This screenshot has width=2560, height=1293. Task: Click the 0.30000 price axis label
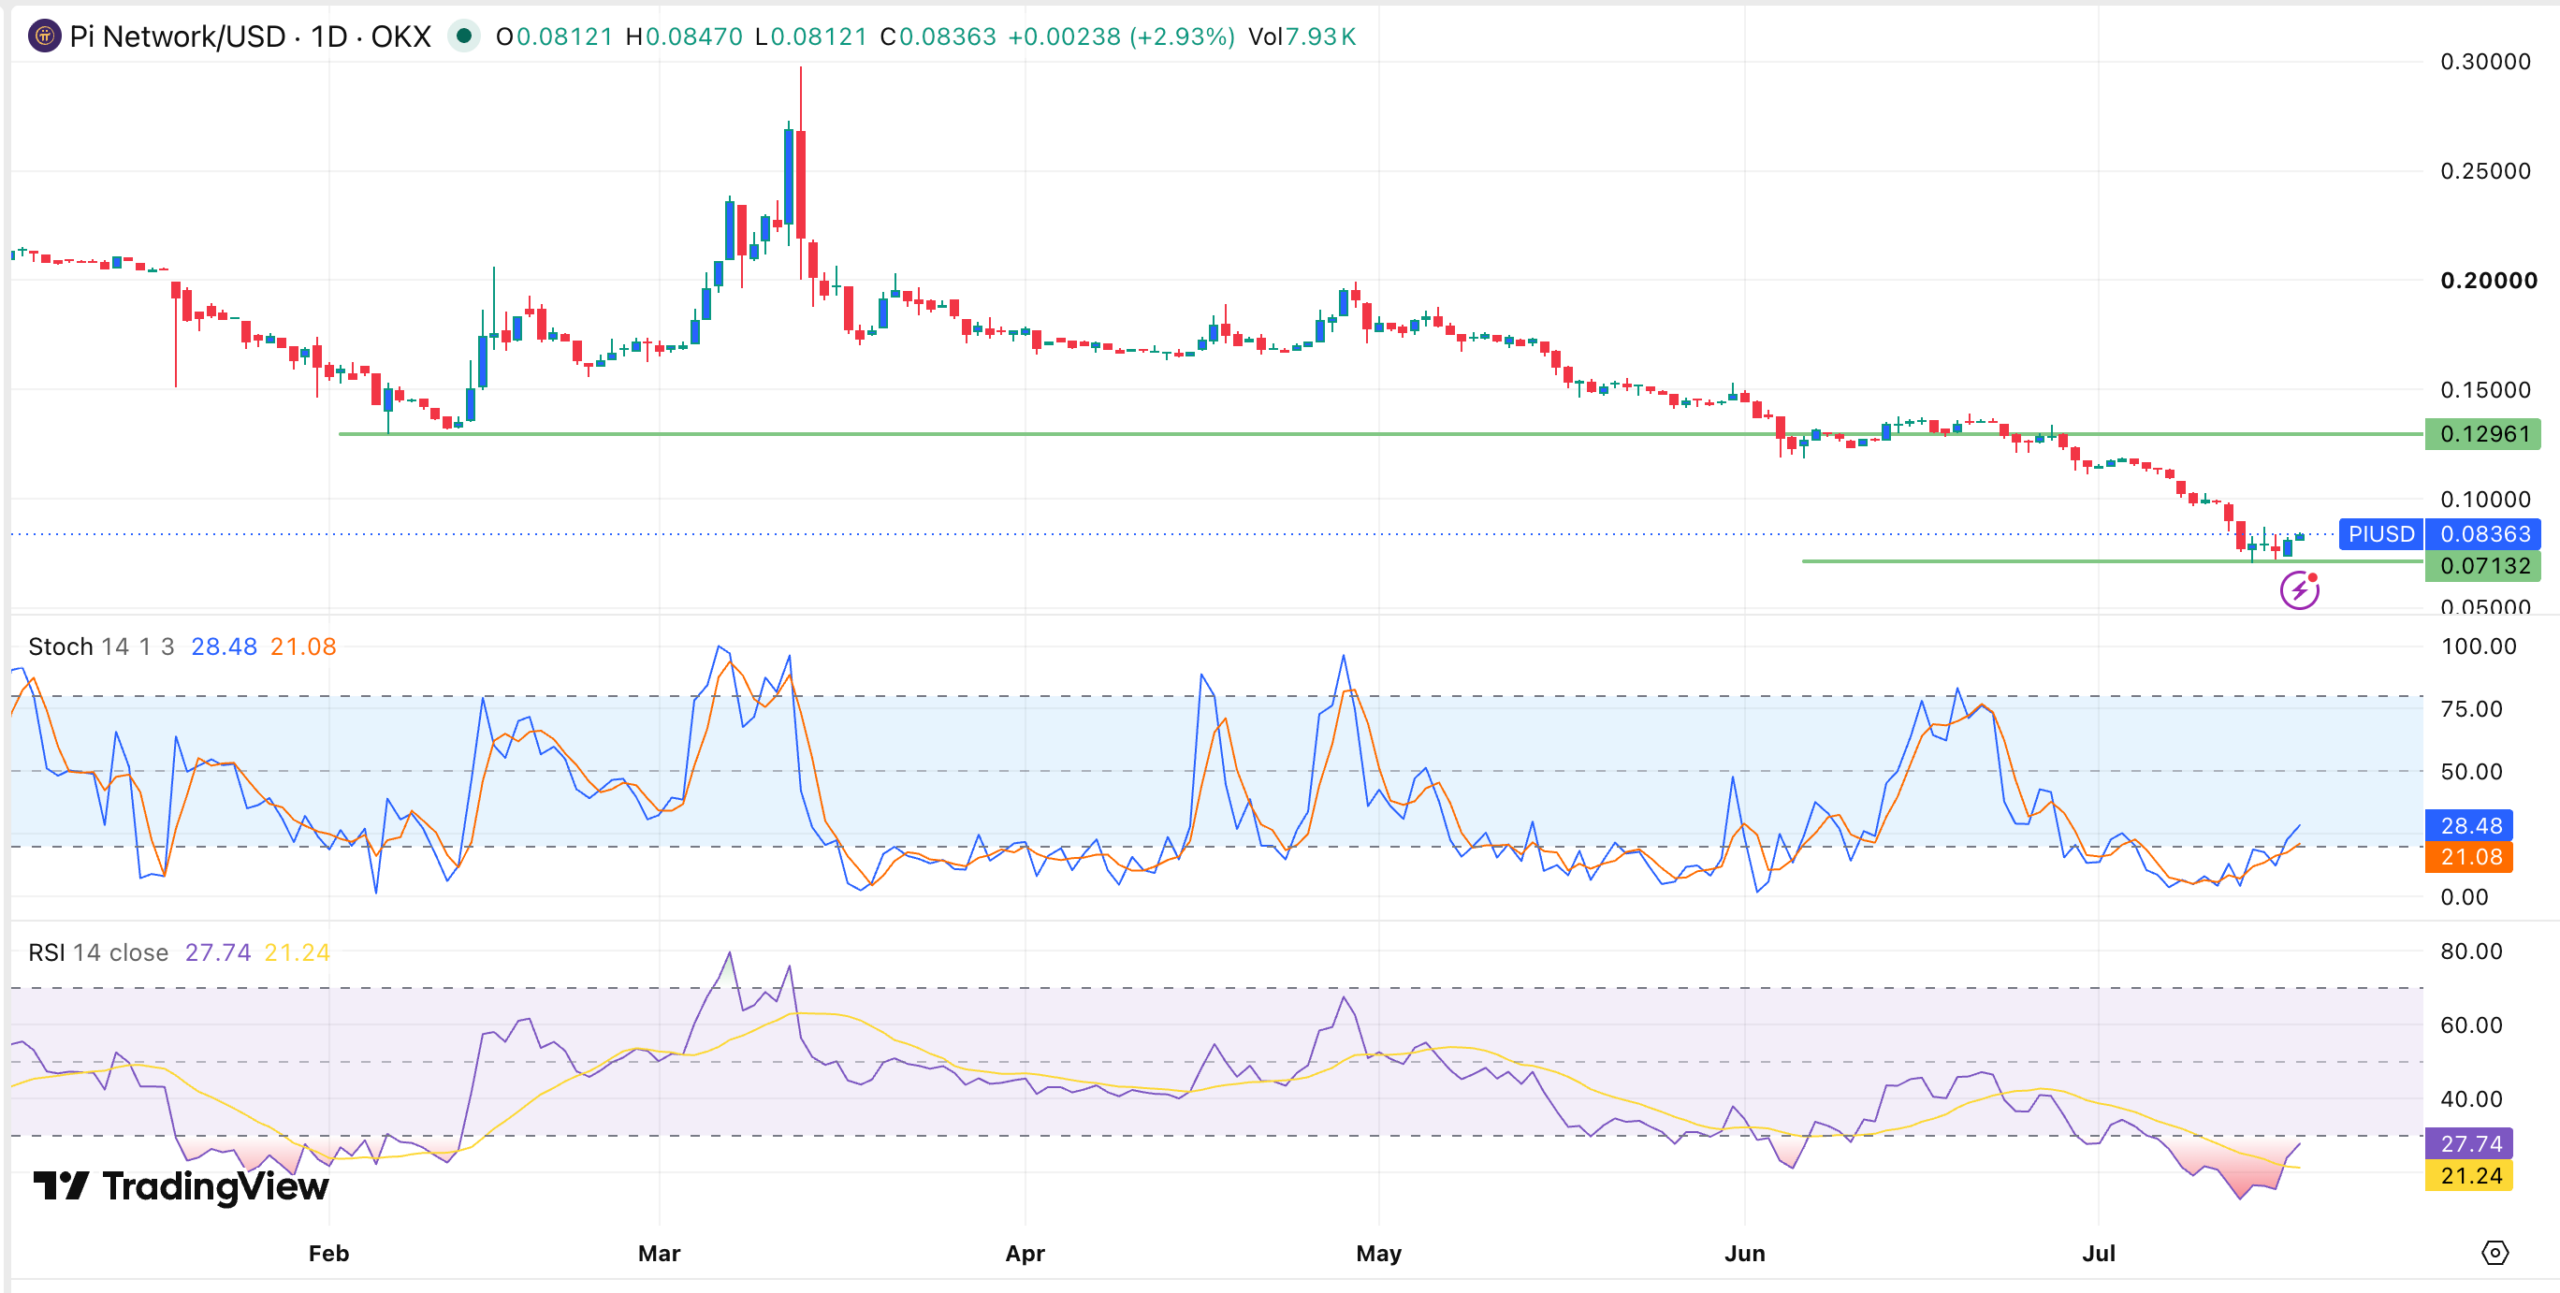pos(2485,62)
